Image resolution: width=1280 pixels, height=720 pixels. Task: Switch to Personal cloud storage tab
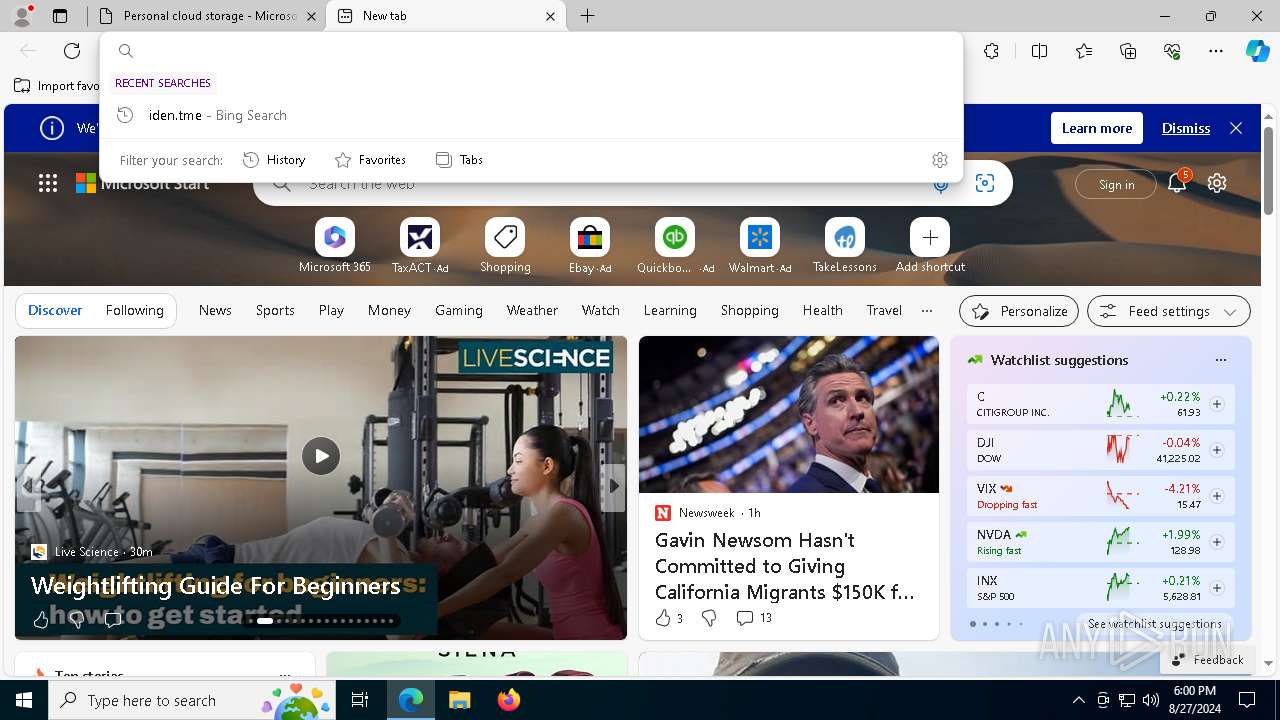click(x=206, y=16)
